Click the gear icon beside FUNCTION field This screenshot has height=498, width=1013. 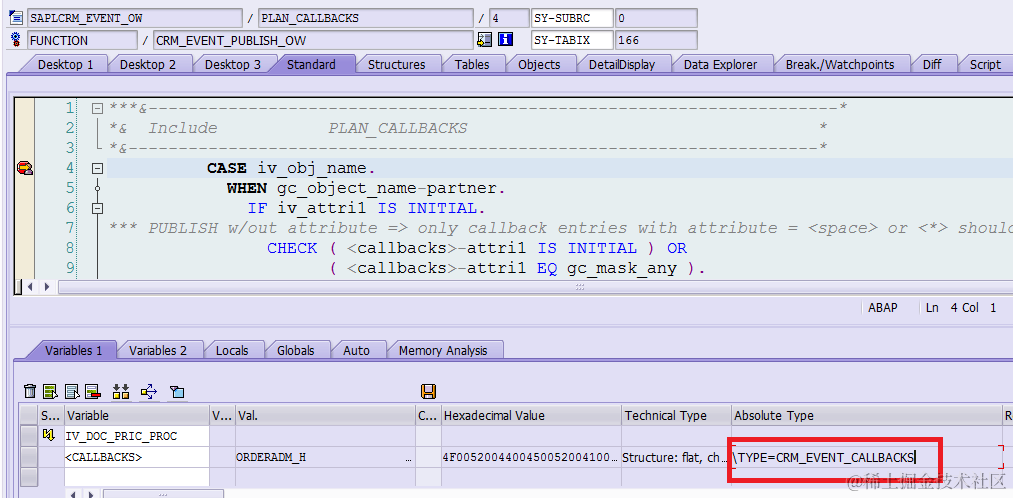[16, 41]
